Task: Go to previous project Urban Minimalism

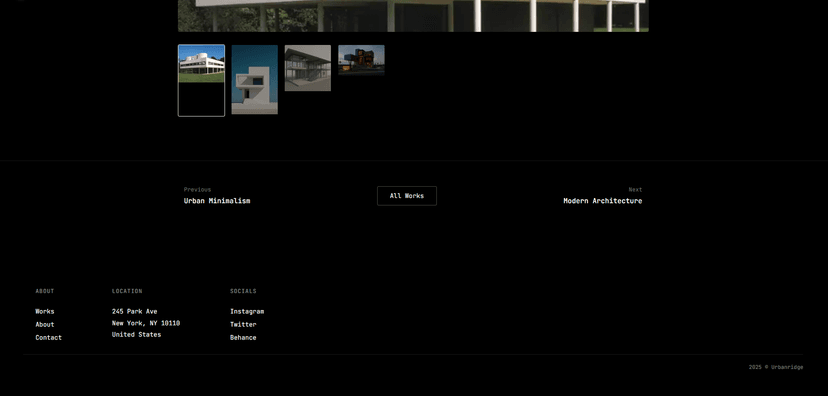Action: click(x=217, y=201)
